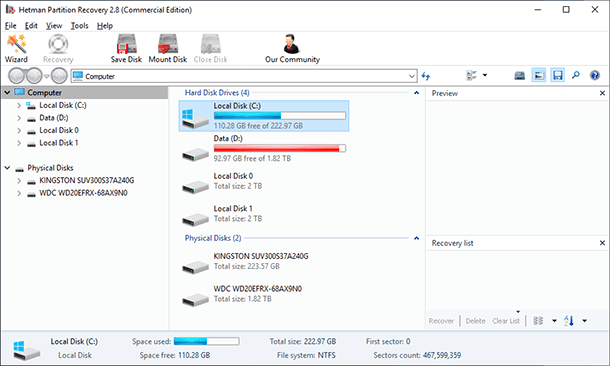Collapse the Physical Disks (2) group
The image size is (610, 366).
[x=416, y=238]
